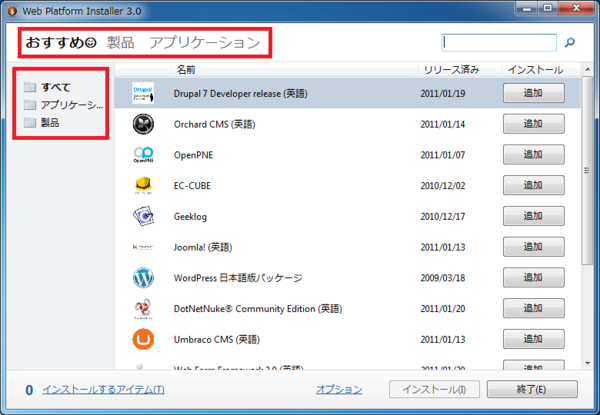Click the Orchard CMS fan-shaped icon
Screen dimensions: 600x415
143,124
